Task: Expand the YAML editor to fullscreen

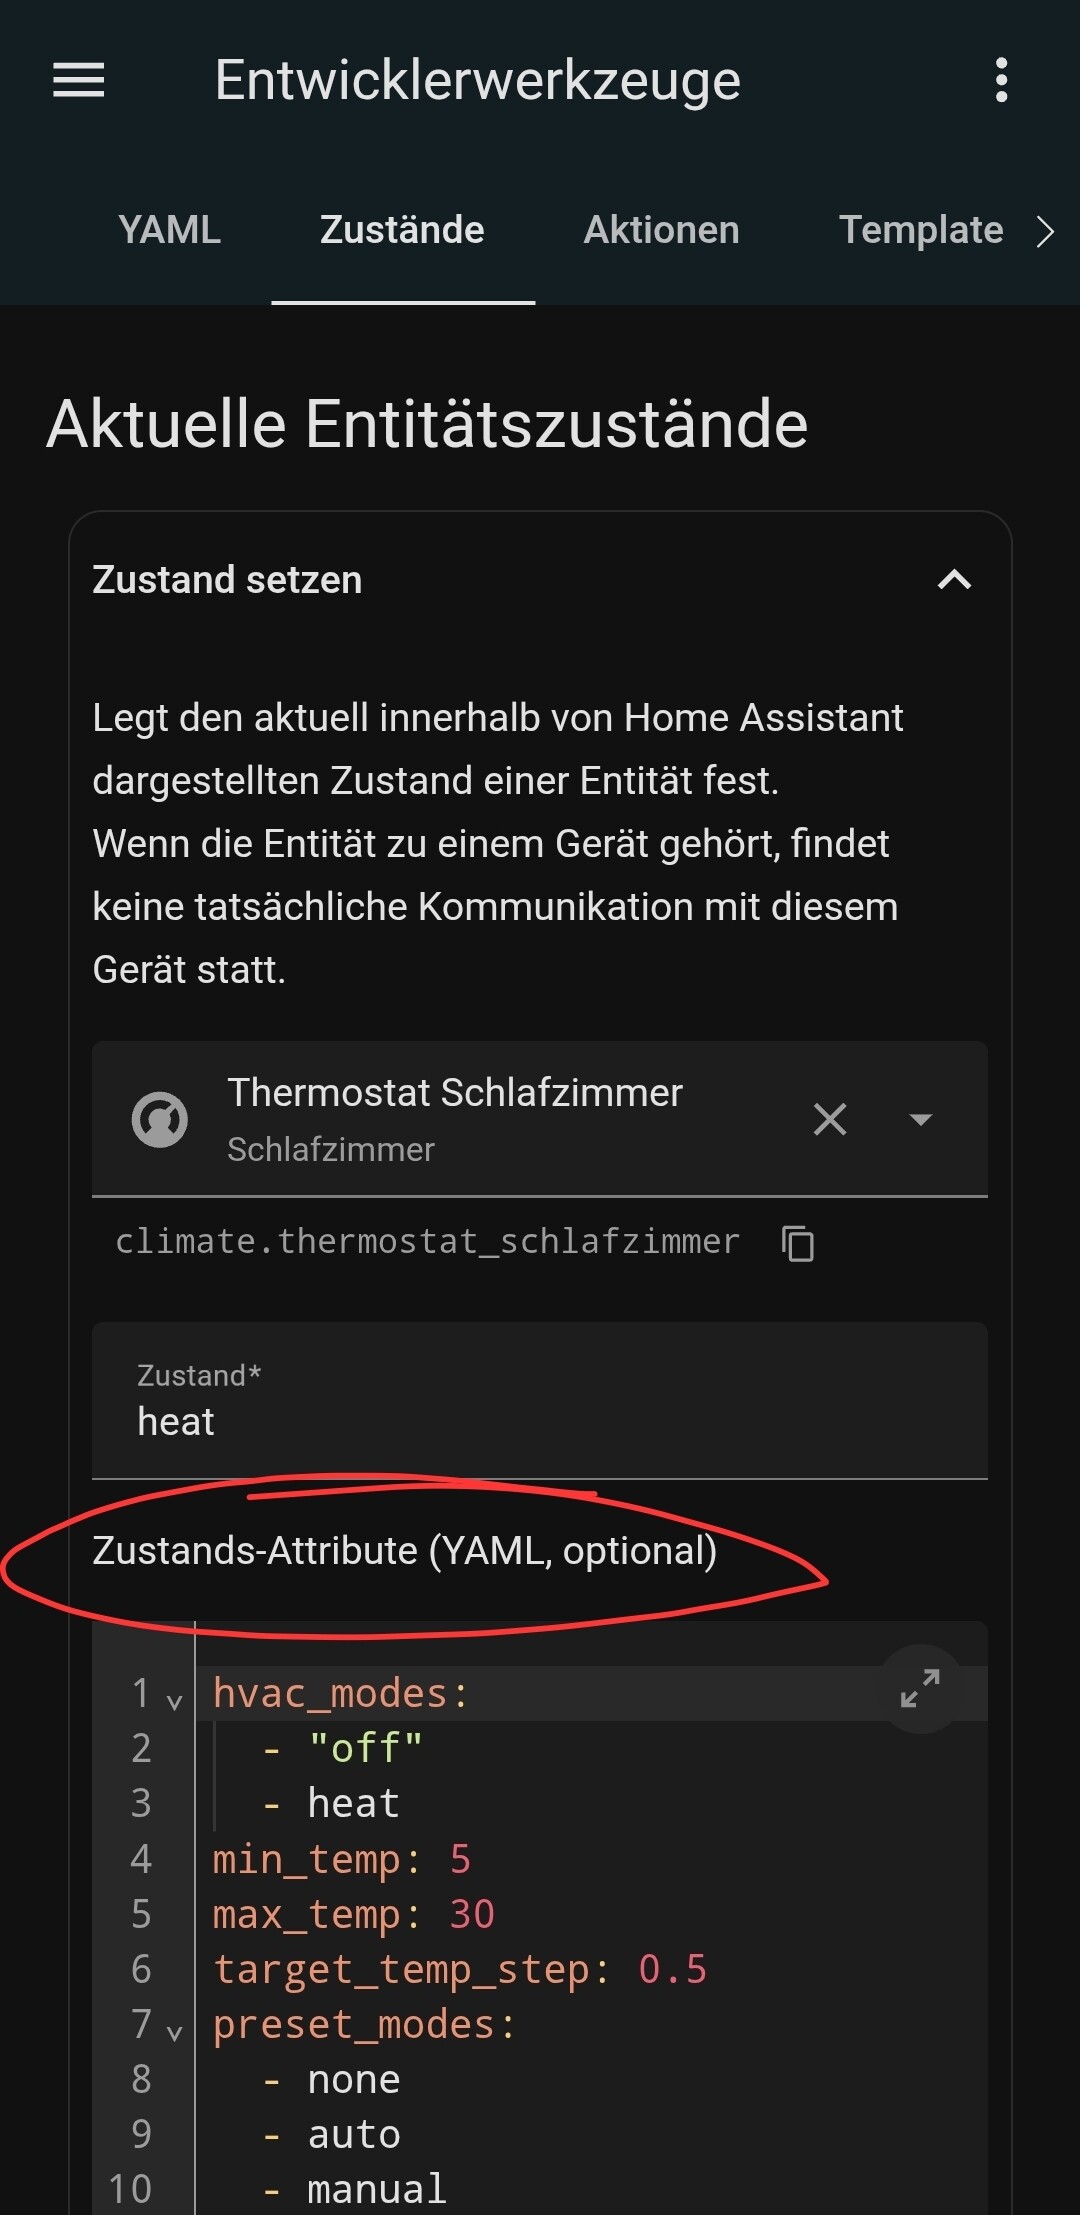Action: point(920,1689)
